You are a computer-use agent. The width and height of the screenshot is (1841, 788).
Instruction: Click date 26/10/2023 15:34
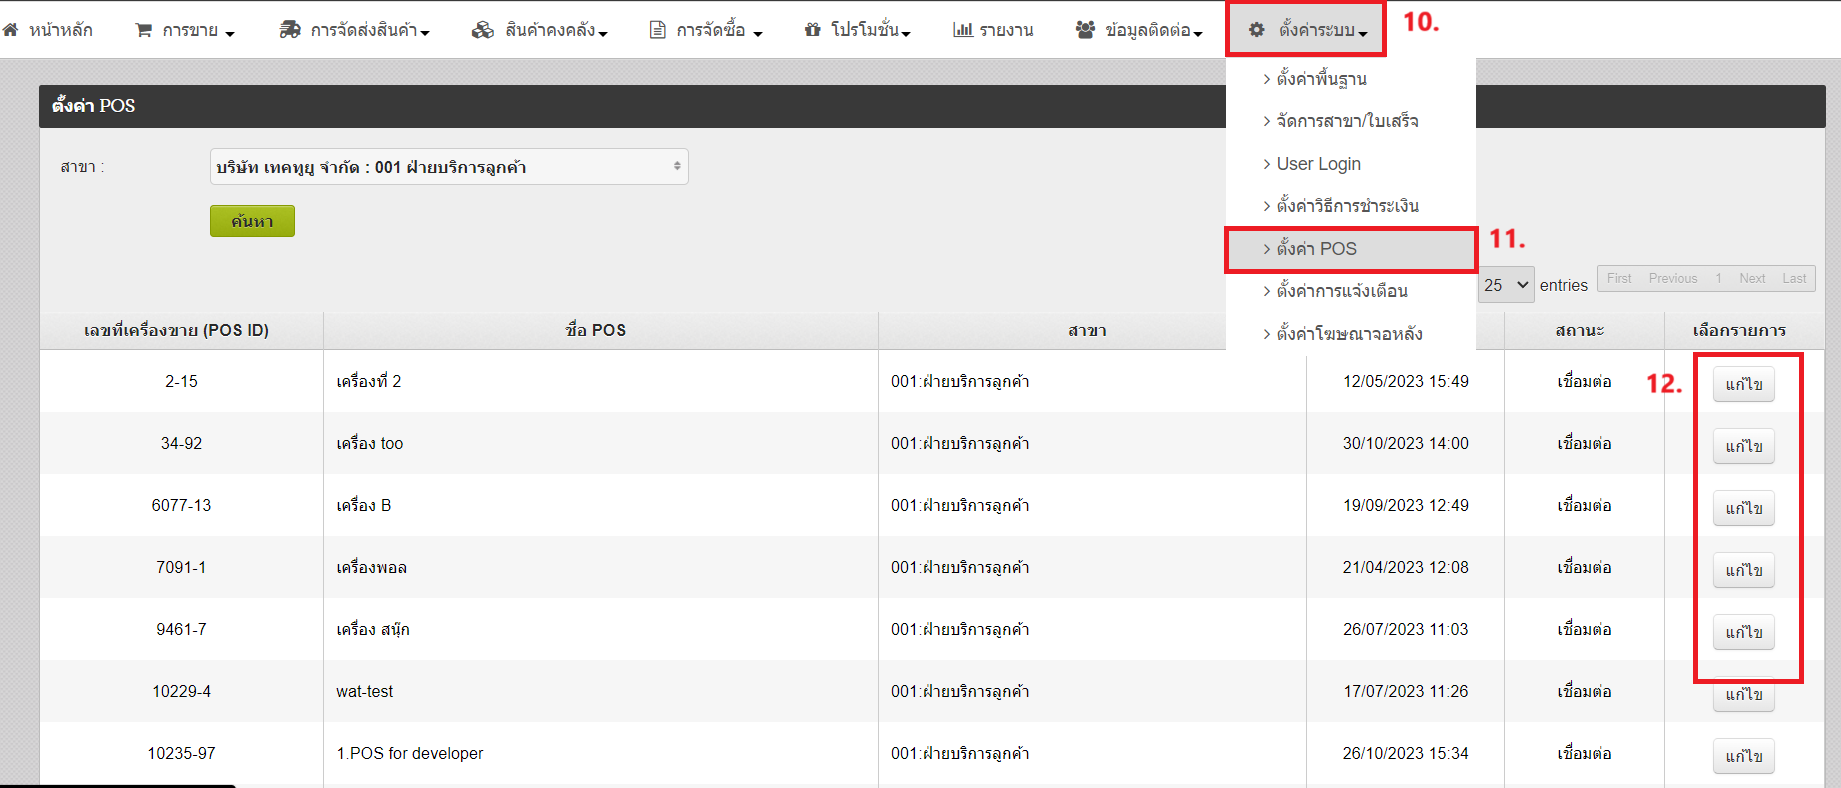pyautogui.click(x=1406, y=753)
